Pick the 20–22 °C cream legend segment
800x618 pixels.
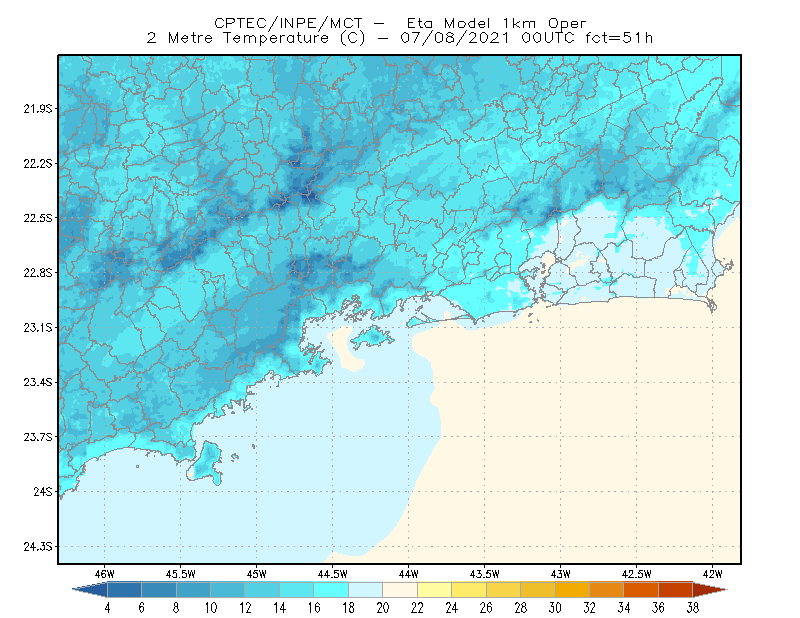(400, 590)
